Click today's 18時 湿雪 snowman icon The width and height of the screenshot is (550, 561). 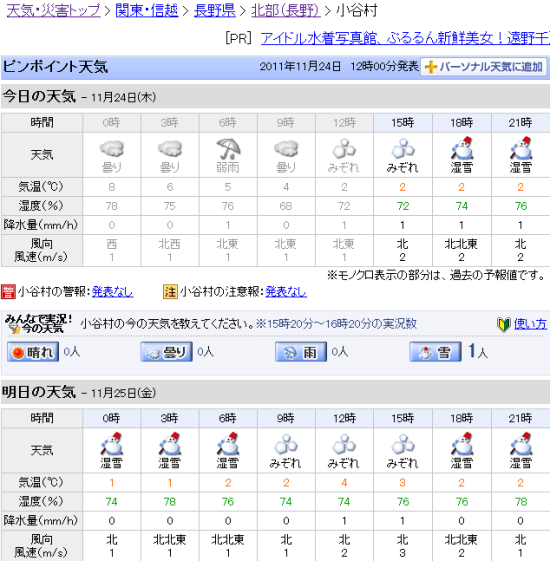(462, 148)
